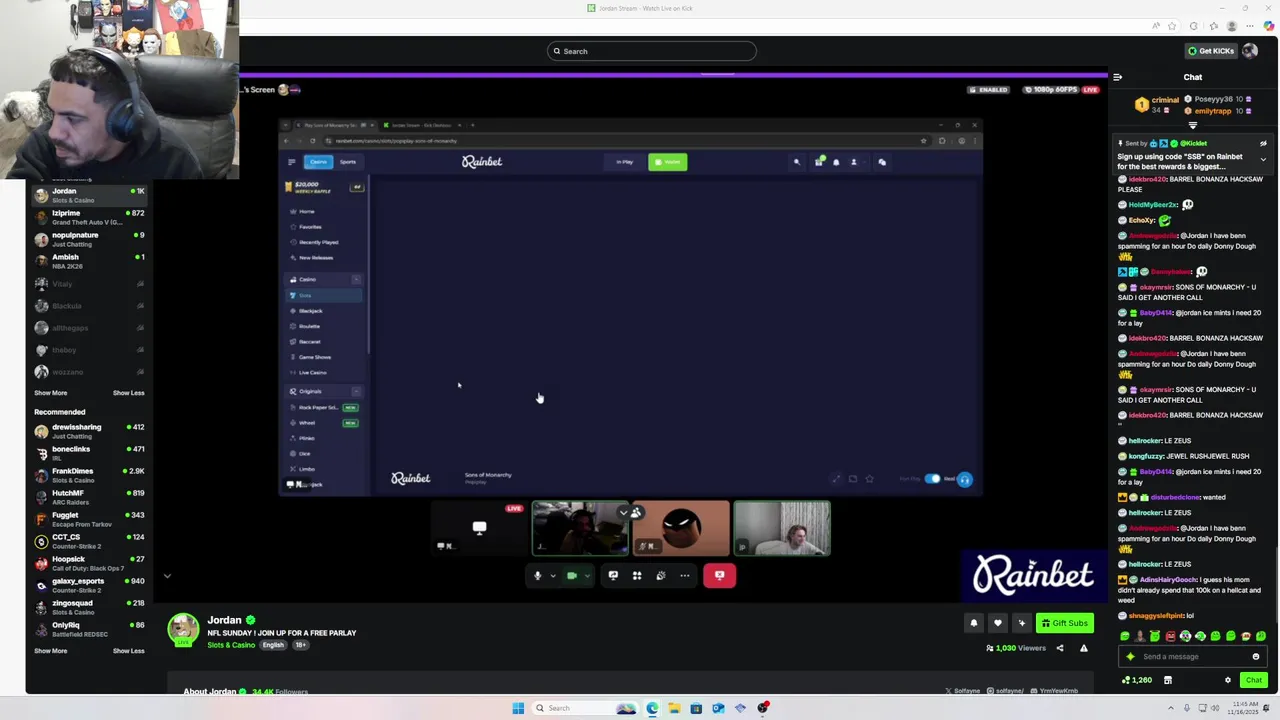Open the Jordan channel in sidebar
This screenshot has width=1280, height=720.
89,195
